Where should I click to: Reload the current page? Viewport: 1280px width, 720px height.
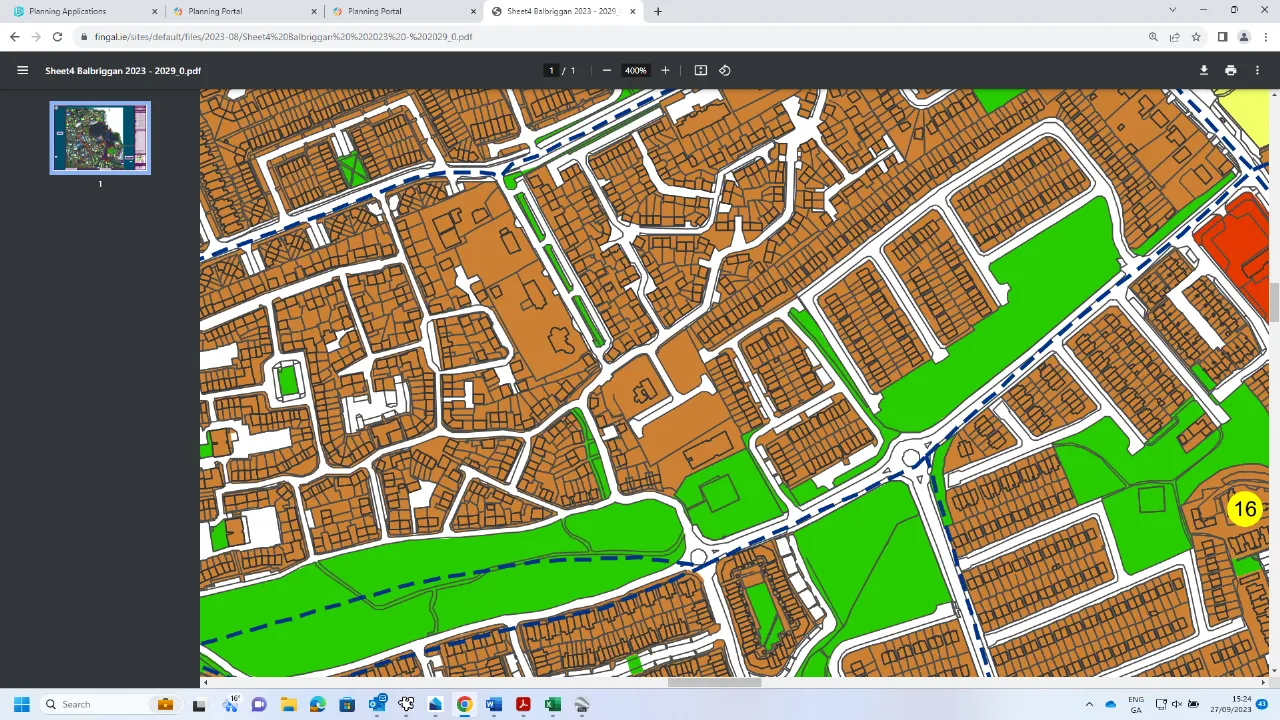point(57,37)
